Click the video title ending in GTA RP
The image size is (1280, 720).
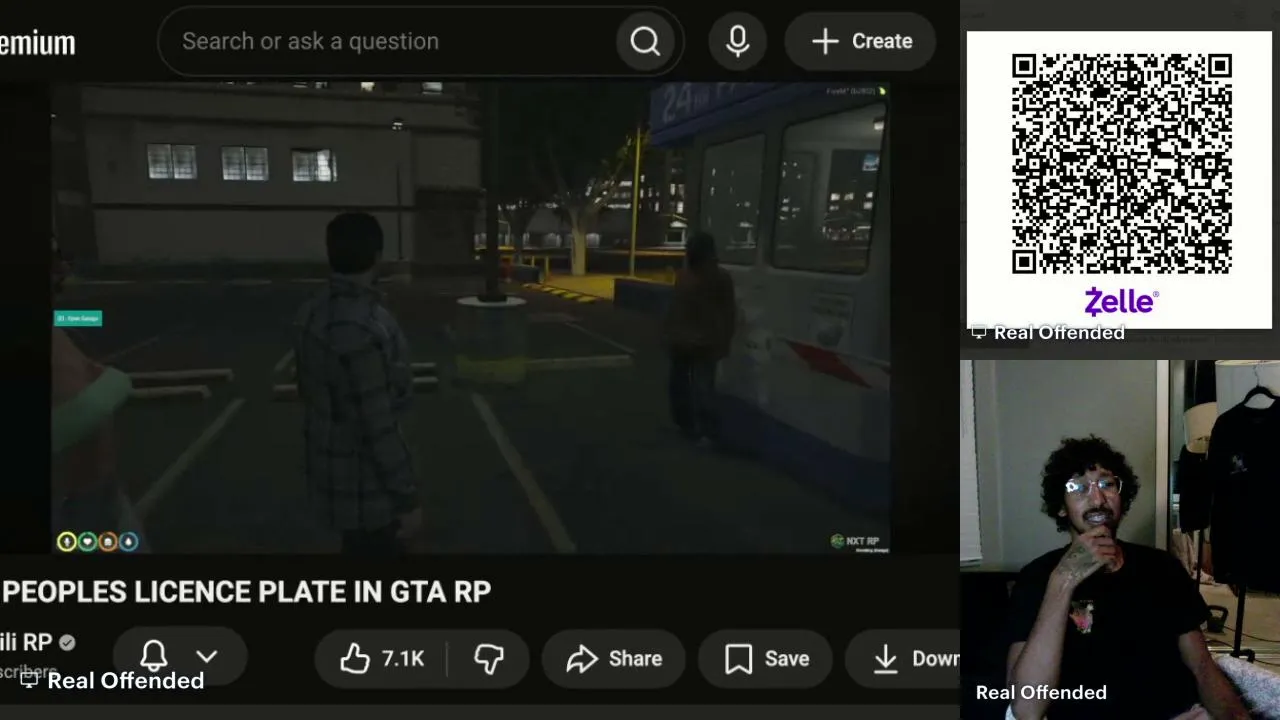pyautogui.click(x=246, y=592)
